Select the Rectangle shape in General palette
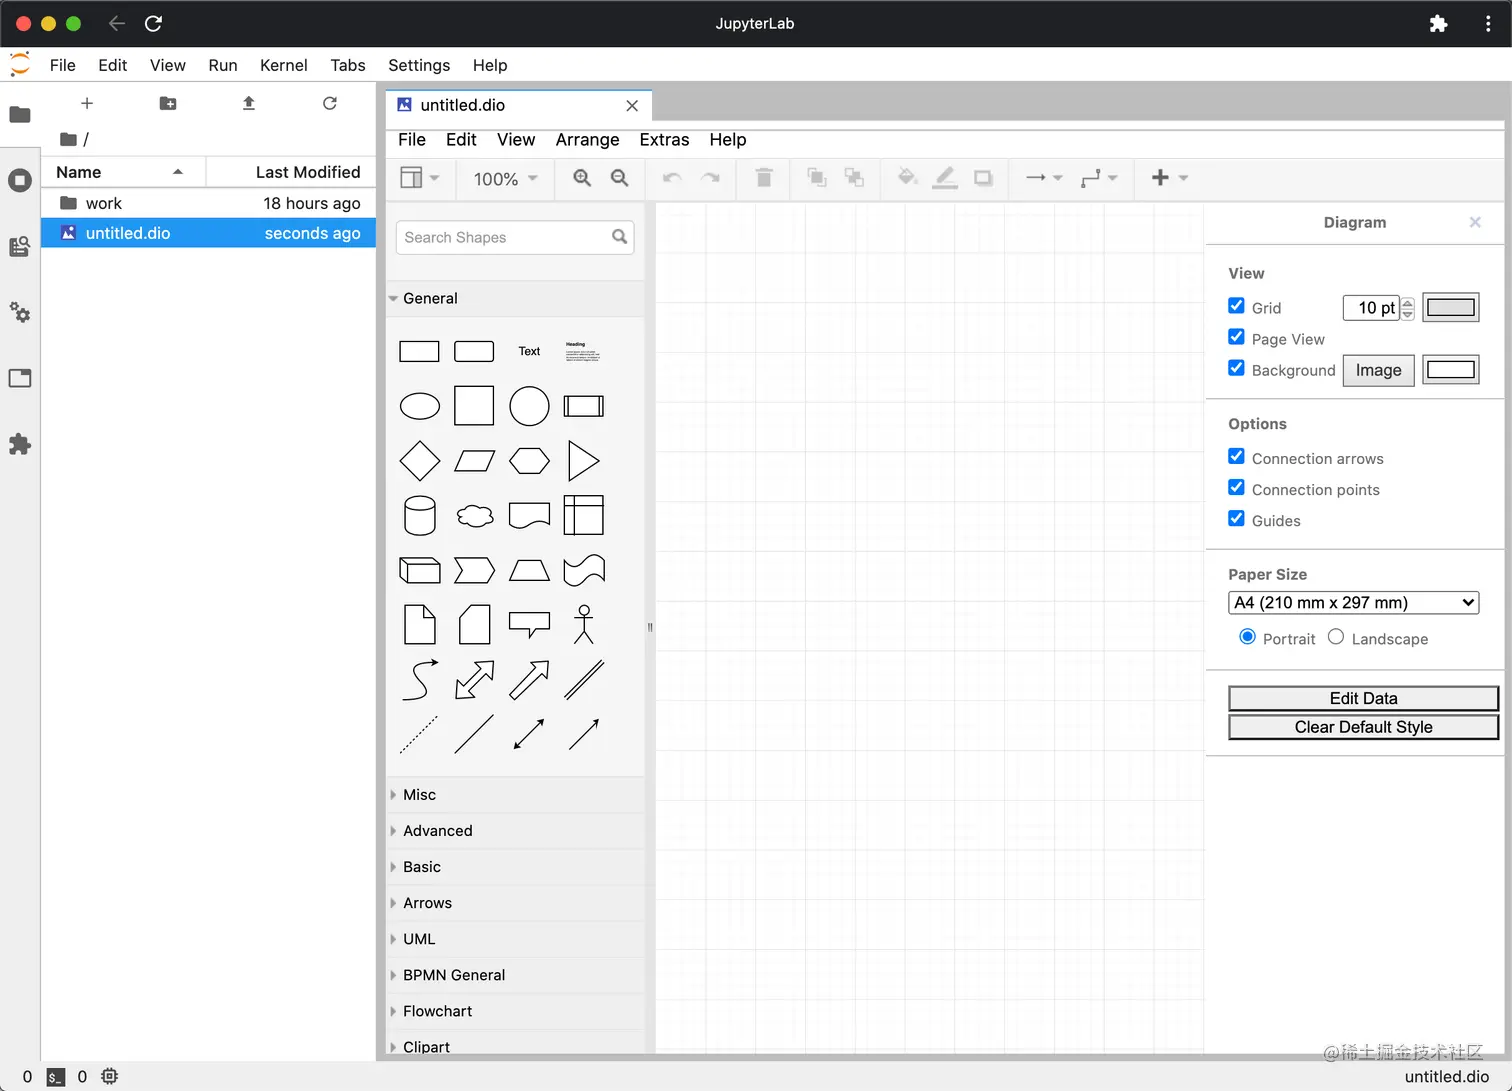1512x1091 pixels. point(419,351)
